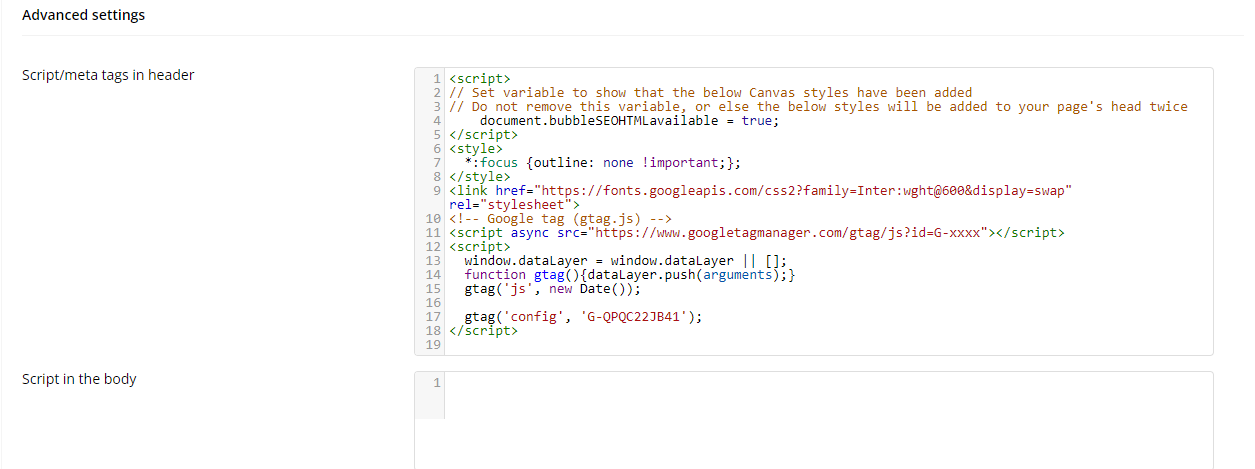Click the closing </script> tag on line 18
Viewport: 1255px width, 469px height.
click(484, 330)
